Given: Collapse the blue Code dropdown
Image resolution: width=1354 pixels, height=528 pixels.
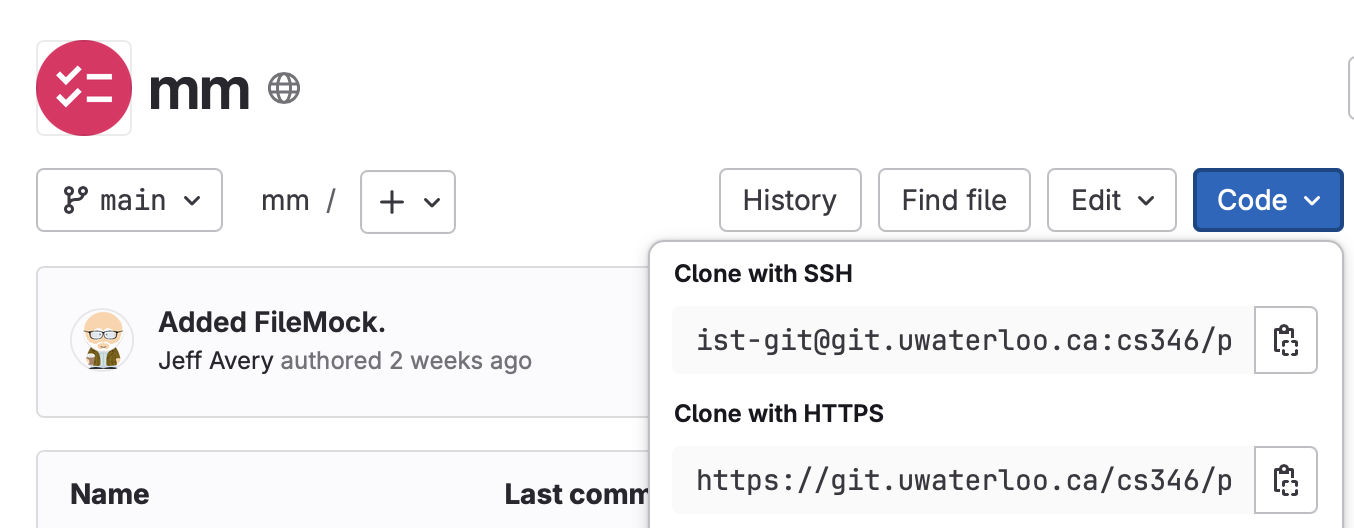Looking at the screenshot, I should tap(1268, 201).
